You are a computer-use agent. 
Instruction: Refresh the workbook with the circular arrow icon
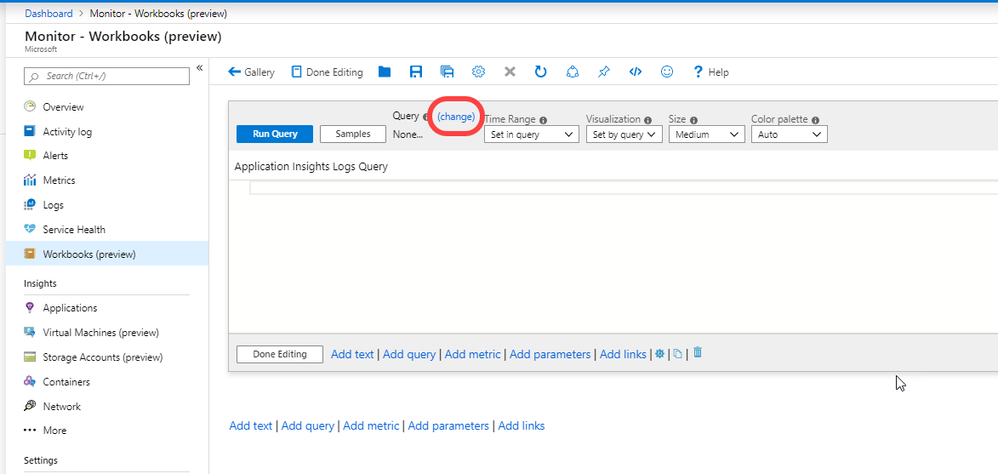click(x=541, y=72)
